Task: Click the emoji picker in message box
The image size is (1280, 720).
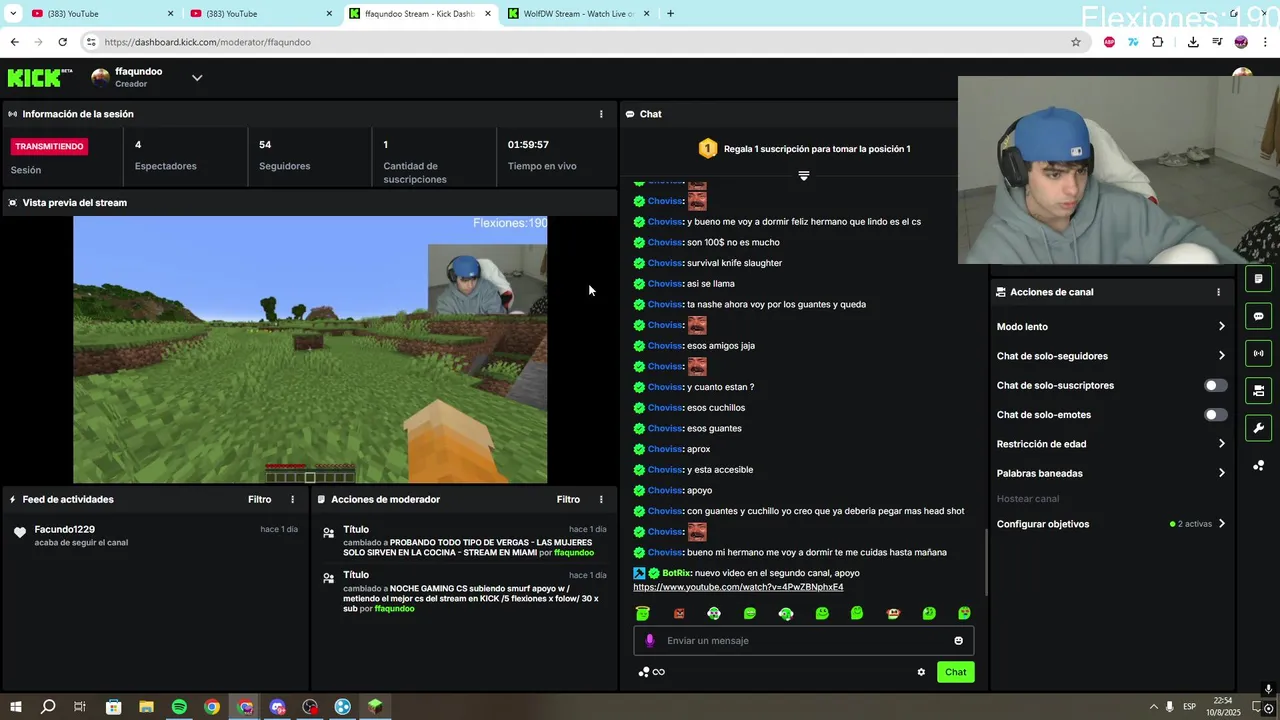Action: tap(958, 641)
